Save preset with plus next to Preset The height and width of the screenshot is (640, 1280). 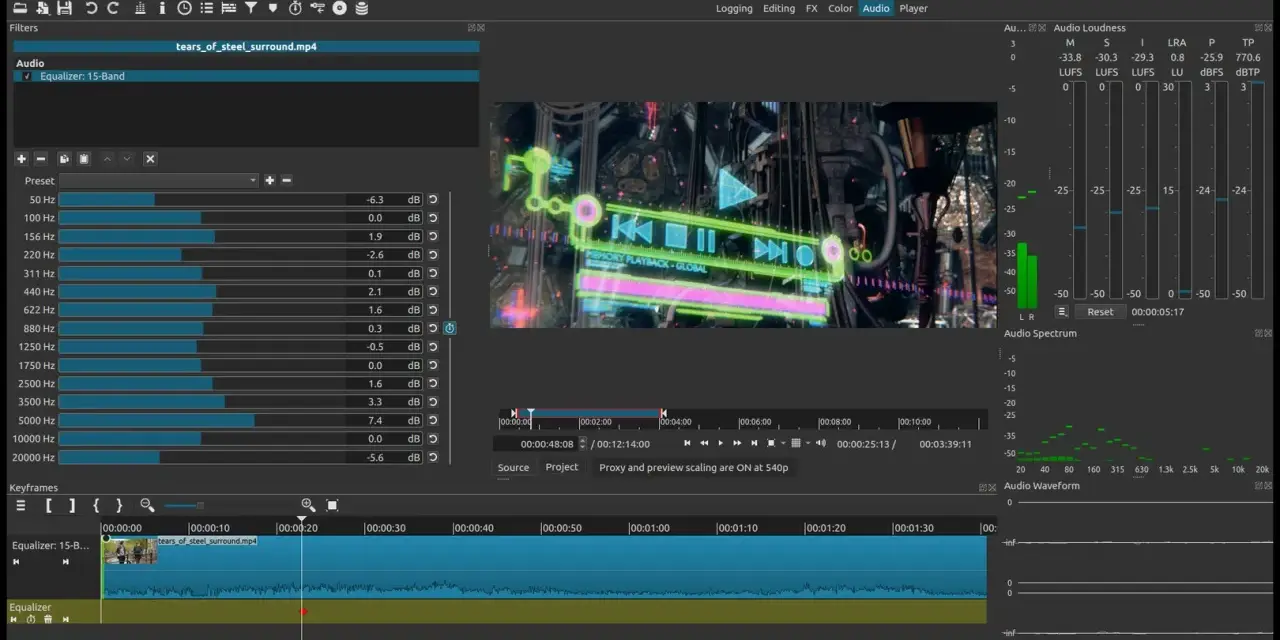[x=269, y=180]
